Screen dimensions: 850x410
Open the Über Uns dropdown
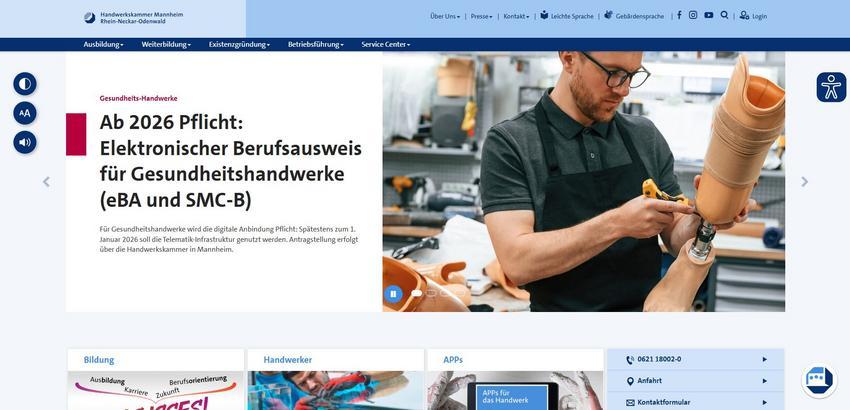pyautogui.click(x=445, y=16)
